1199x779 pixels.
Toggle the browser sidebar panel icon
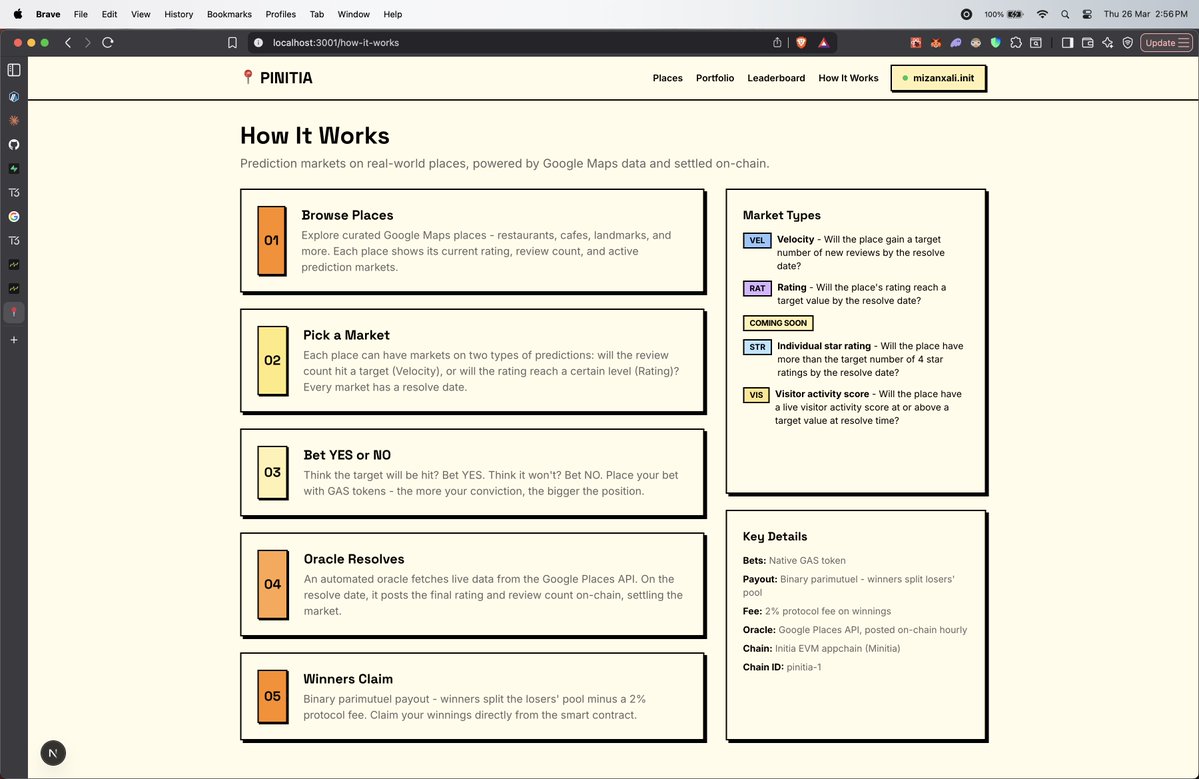pyautogui.click(x=1067, y=43)
